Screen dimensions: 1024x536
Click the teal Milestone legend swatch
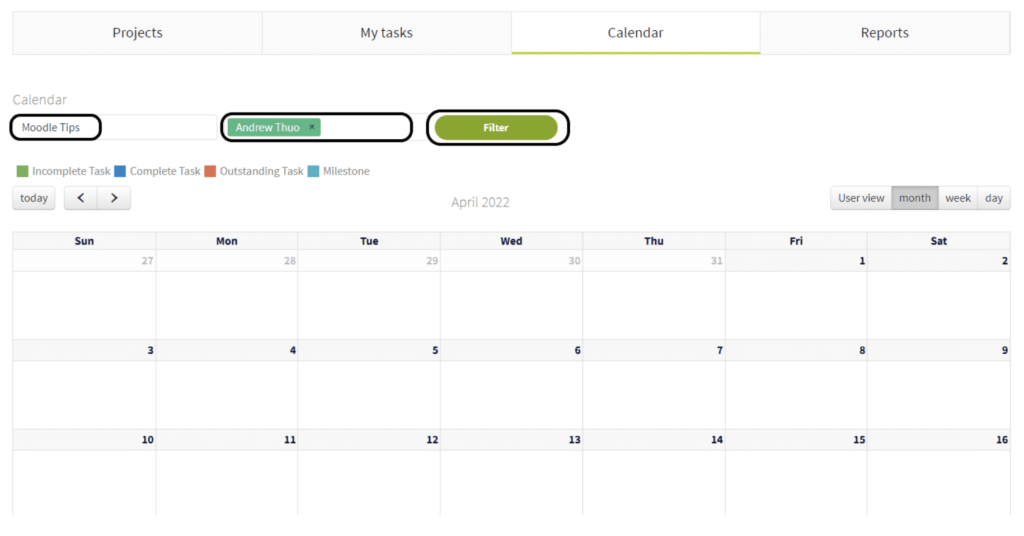click(313, 171)
